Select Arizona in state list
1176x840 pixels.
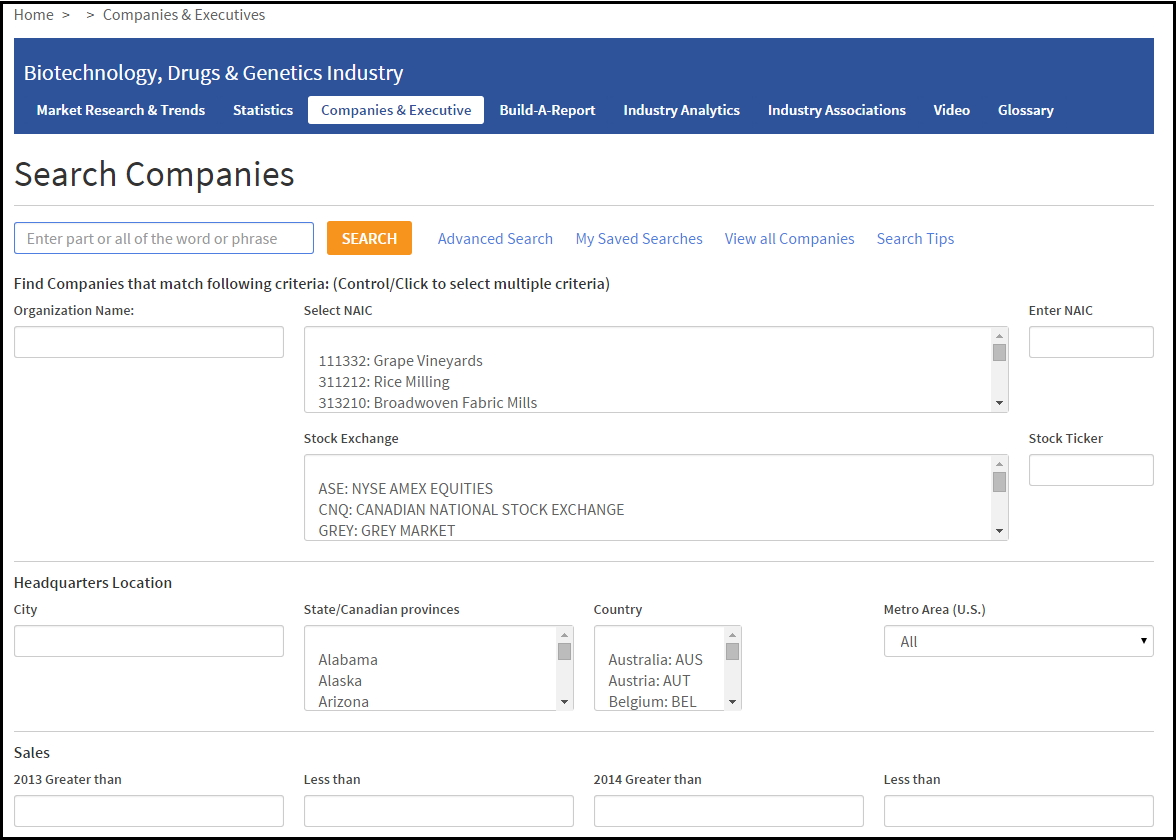[344, 702]
